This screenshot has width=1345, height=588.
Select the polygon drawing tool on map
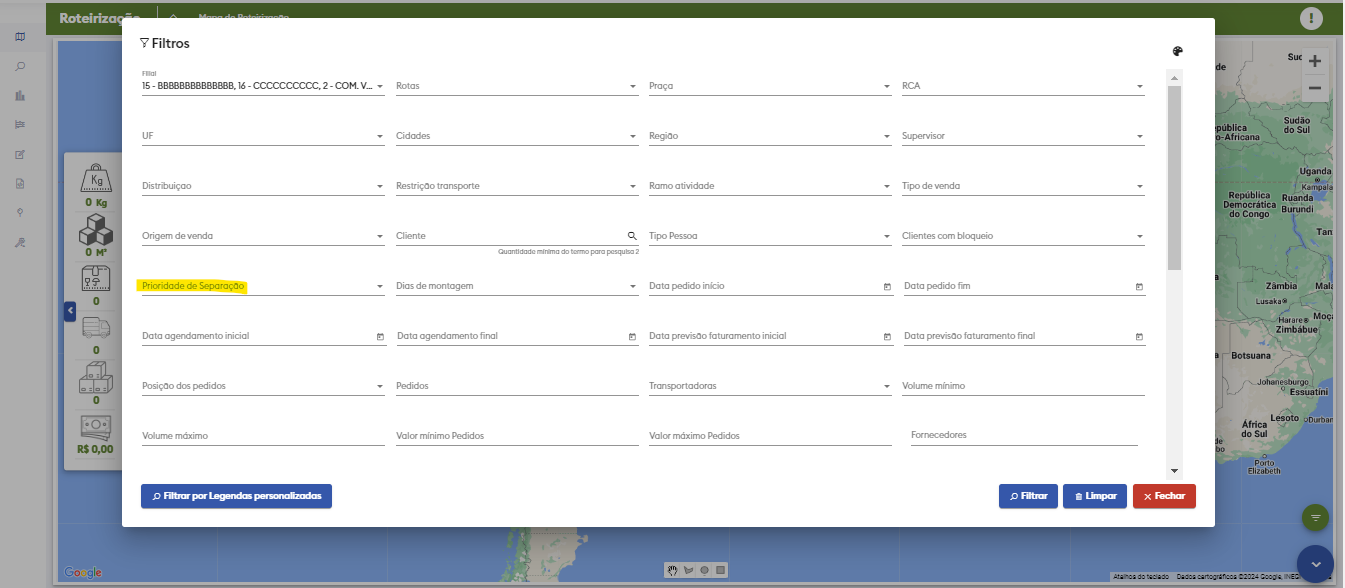pyautogui.click(x=689, y=570)
